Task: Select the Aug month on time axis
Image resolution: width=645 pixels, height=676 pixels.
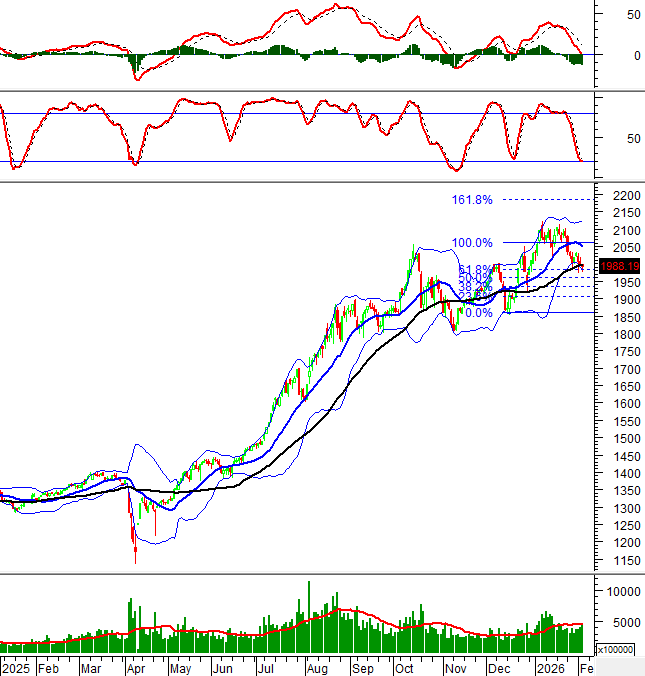Action: coord(318,667)
